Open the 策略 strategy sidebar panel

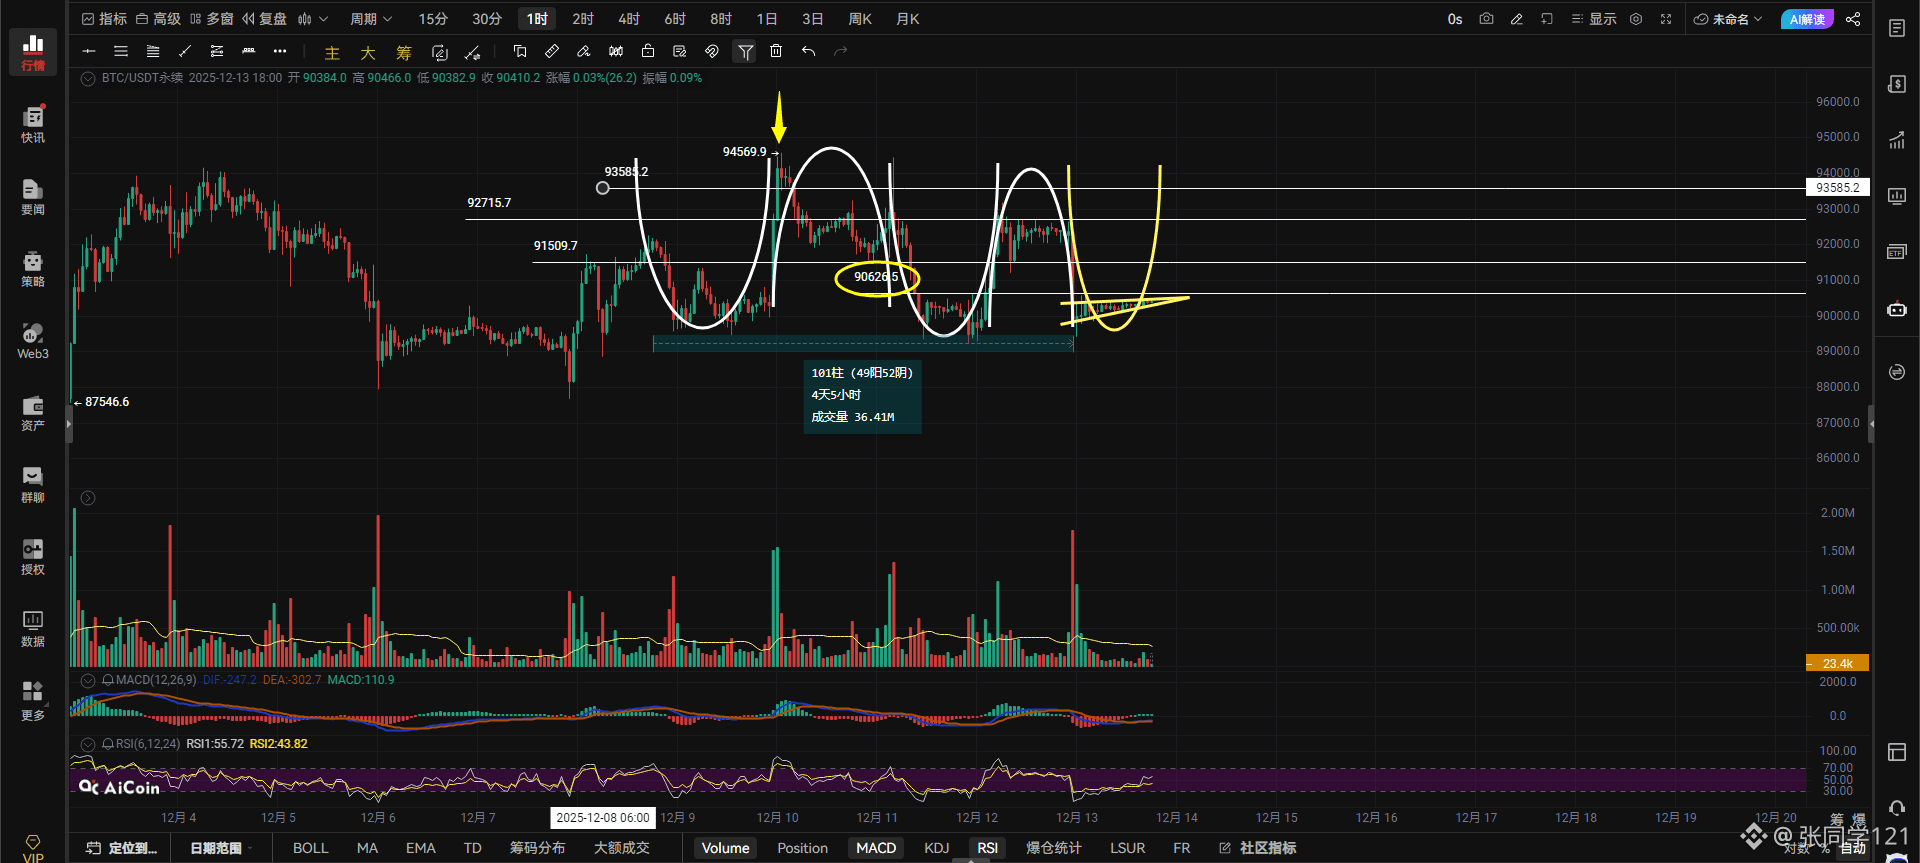[x=33, y=269]
